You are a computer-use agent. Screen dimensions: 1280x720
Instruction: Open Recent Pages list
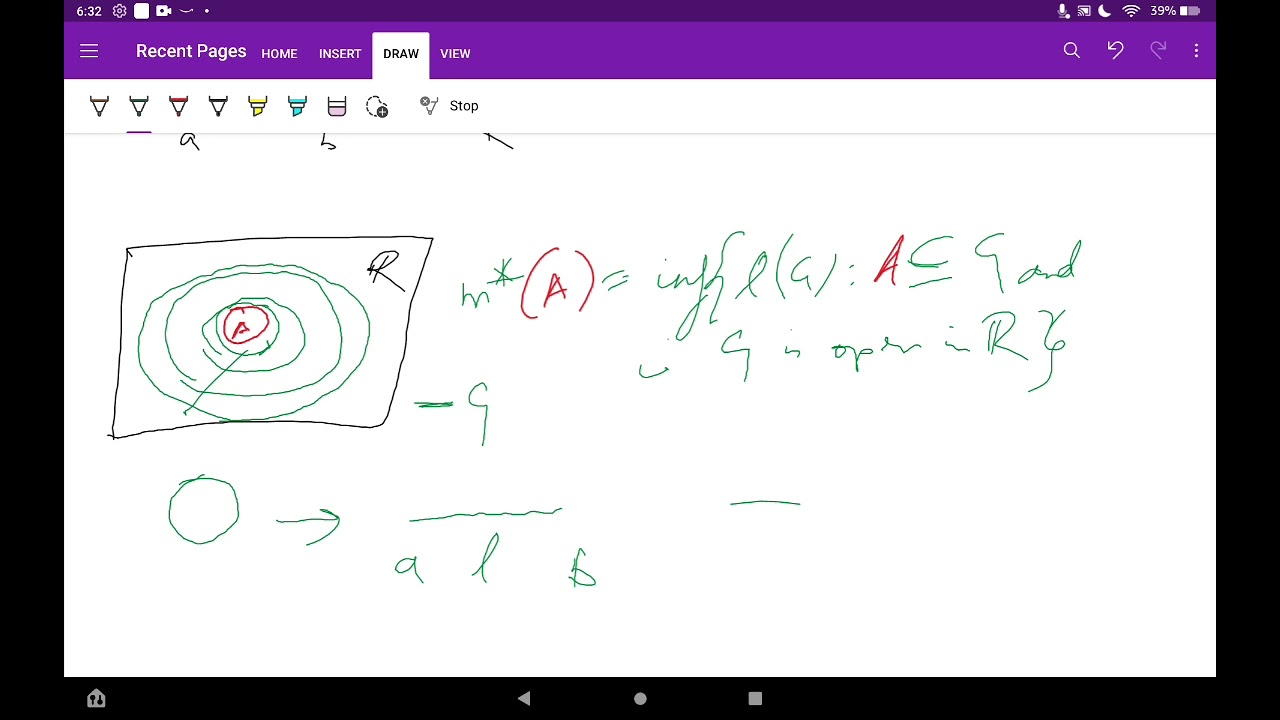191,51
